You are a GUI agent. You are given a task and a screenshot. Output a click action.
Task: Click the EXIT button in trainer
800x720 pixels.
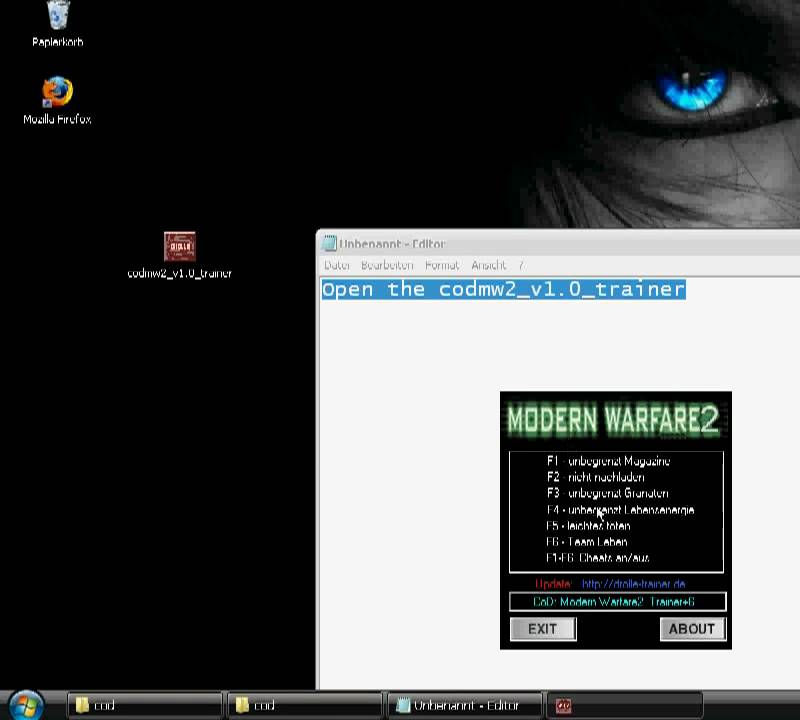coord(543,629)
